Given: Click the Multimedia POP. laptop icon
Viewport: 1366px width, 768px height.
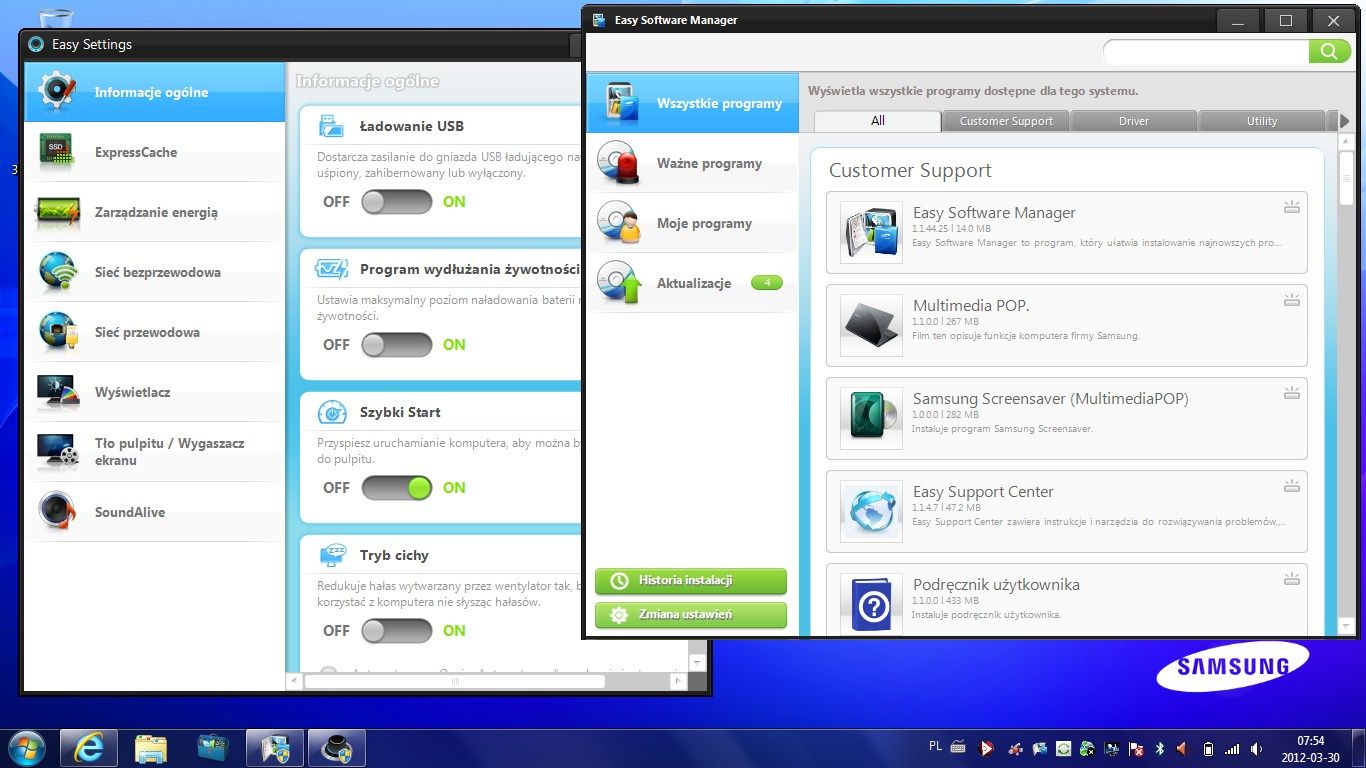Looking at the screenshot, I should click(871, 325).
